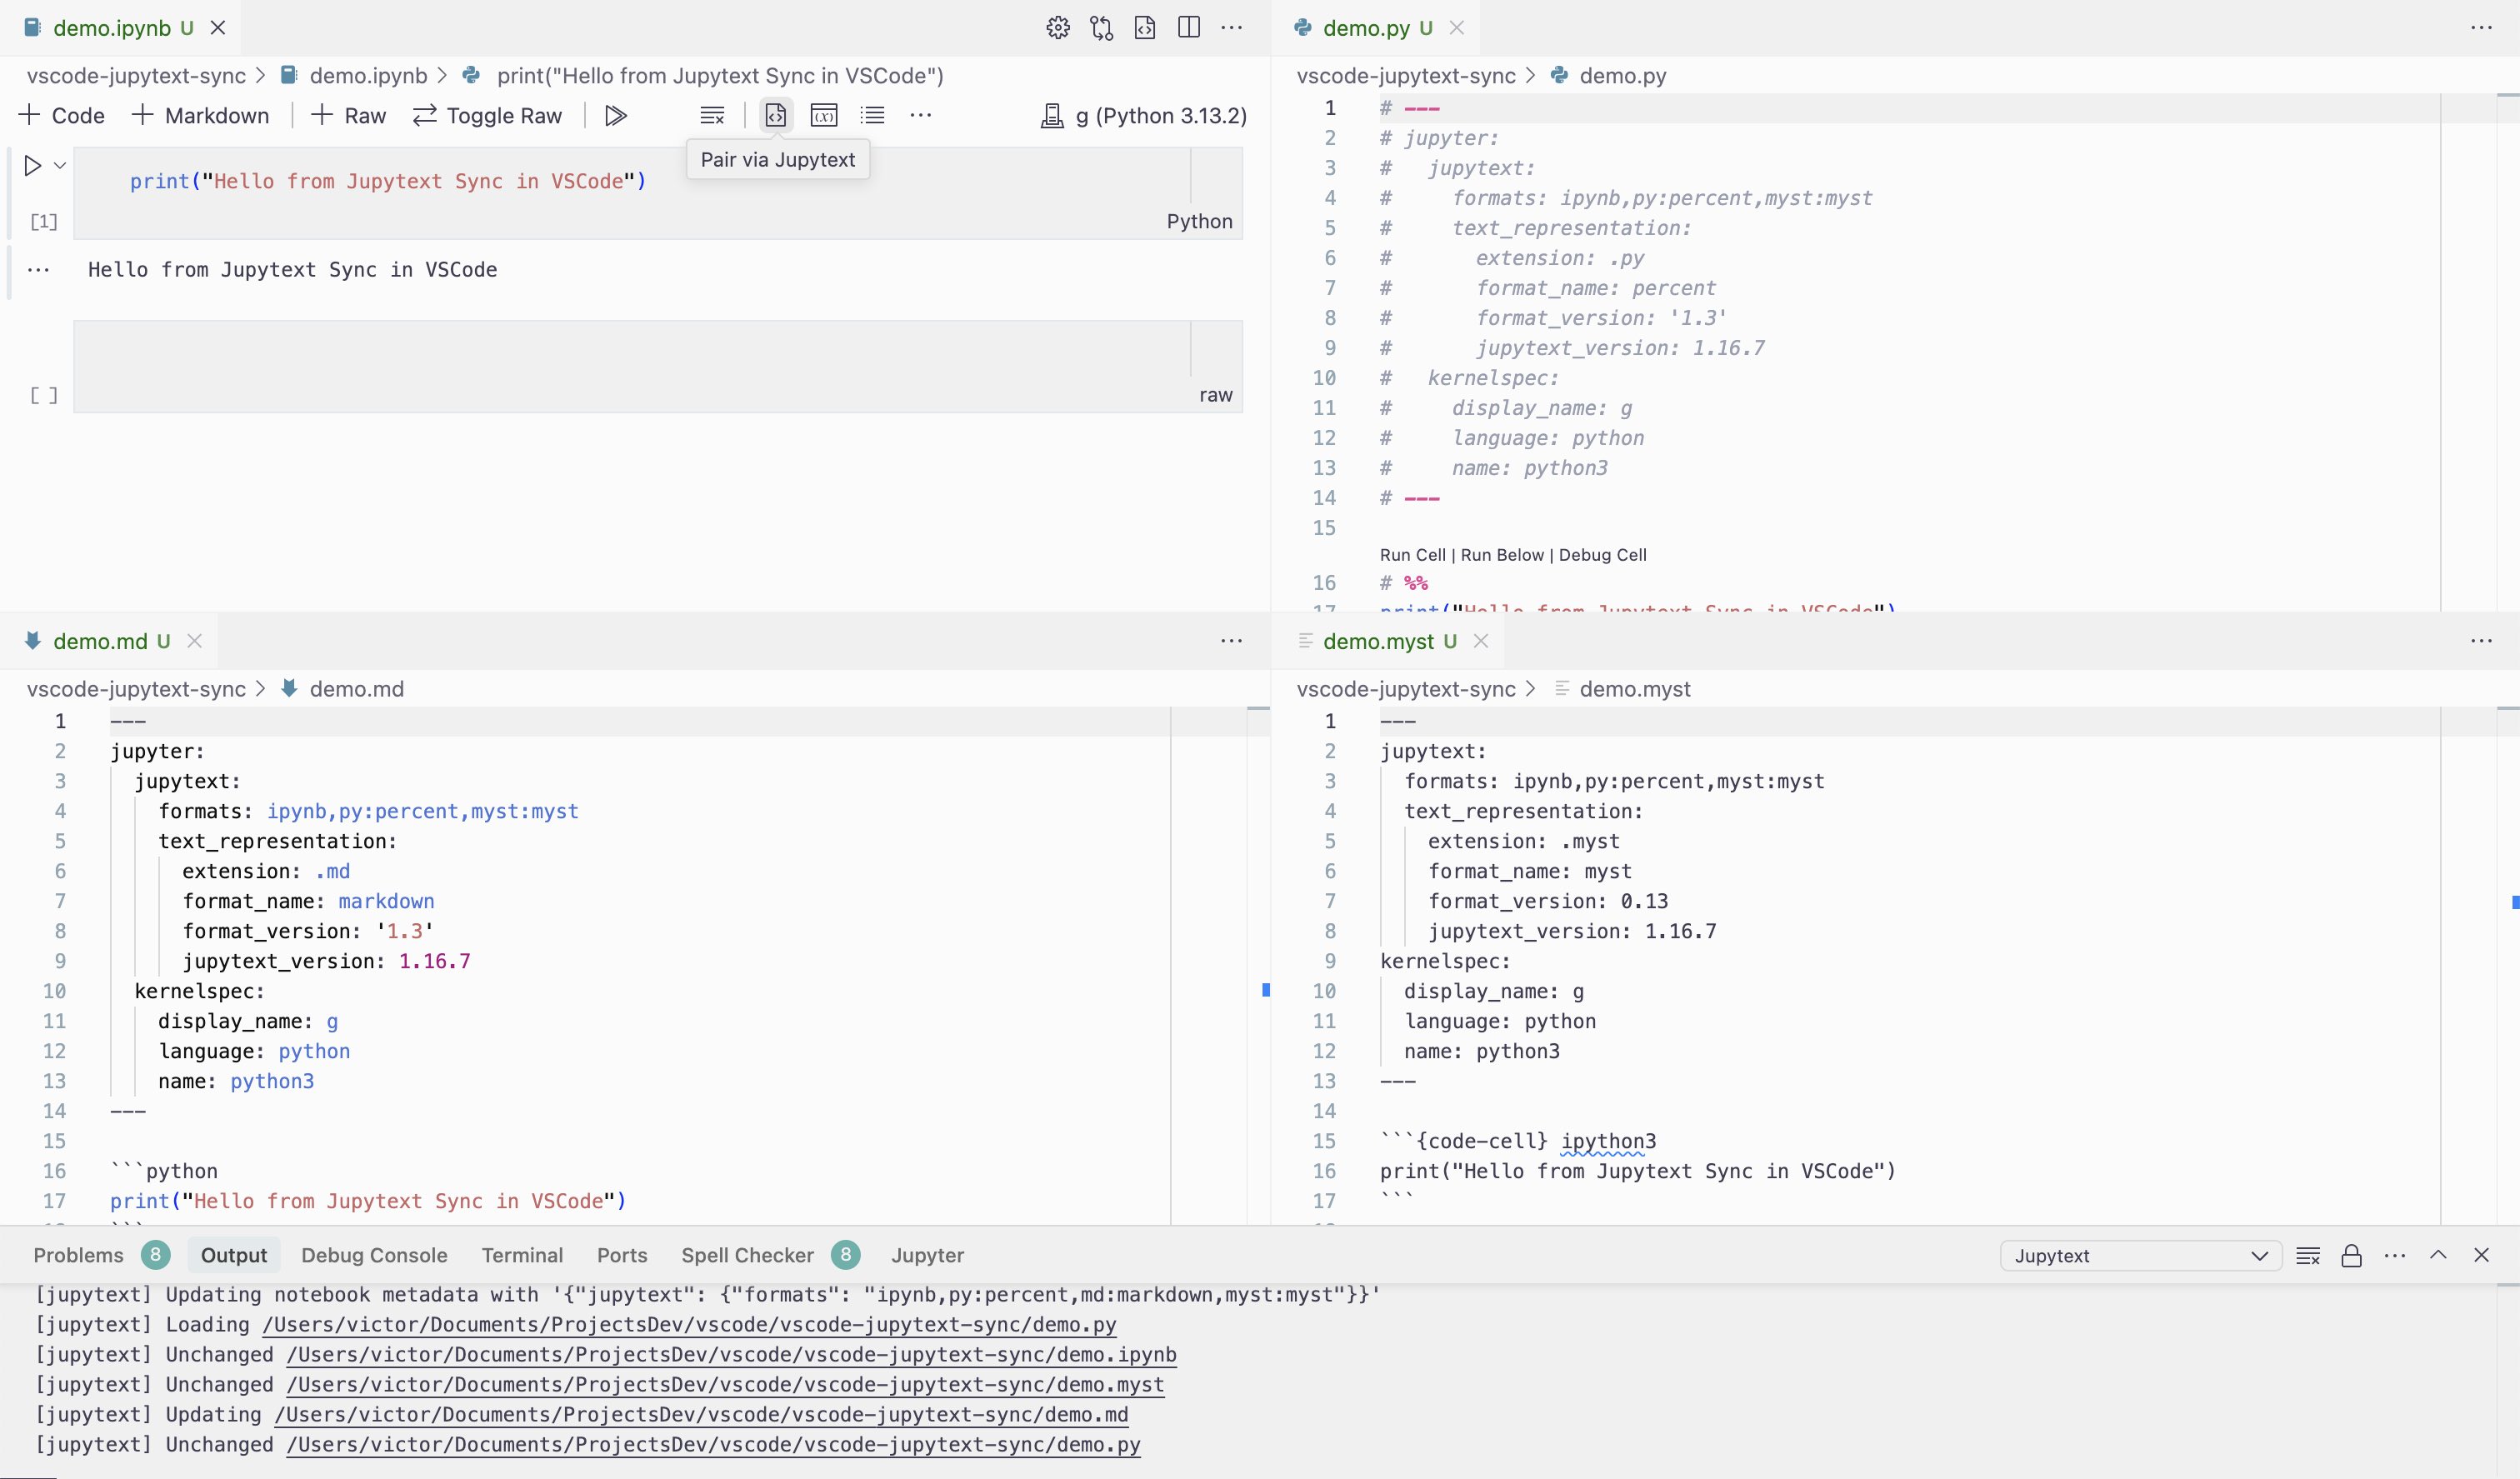
Task: Click Run All cells icon
Action: [x=616, y=116]
